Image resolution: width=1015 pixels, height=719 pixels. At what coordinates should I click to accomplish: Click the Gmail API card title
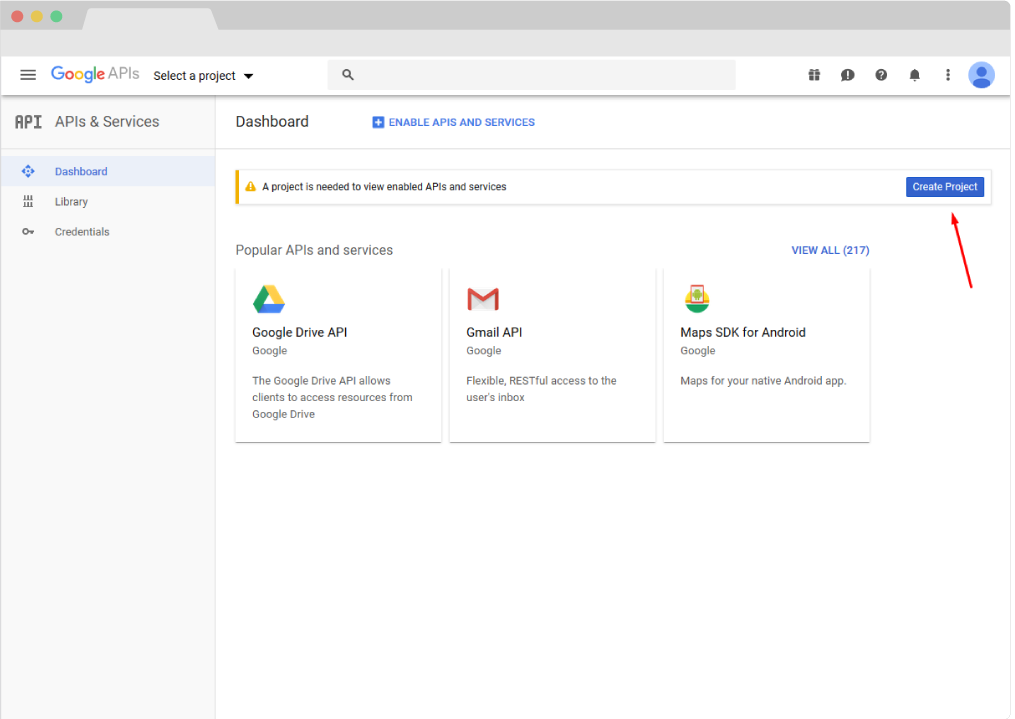tap(494, 332)
